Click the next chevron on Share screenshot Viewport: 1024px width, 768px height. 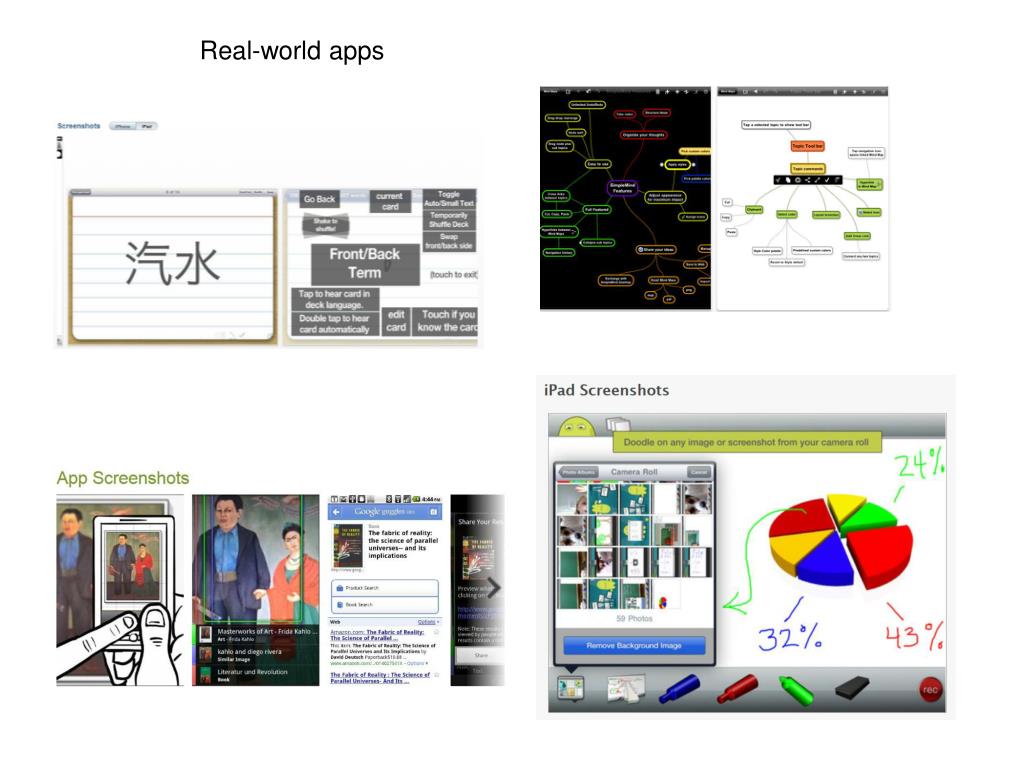(494, 588)
